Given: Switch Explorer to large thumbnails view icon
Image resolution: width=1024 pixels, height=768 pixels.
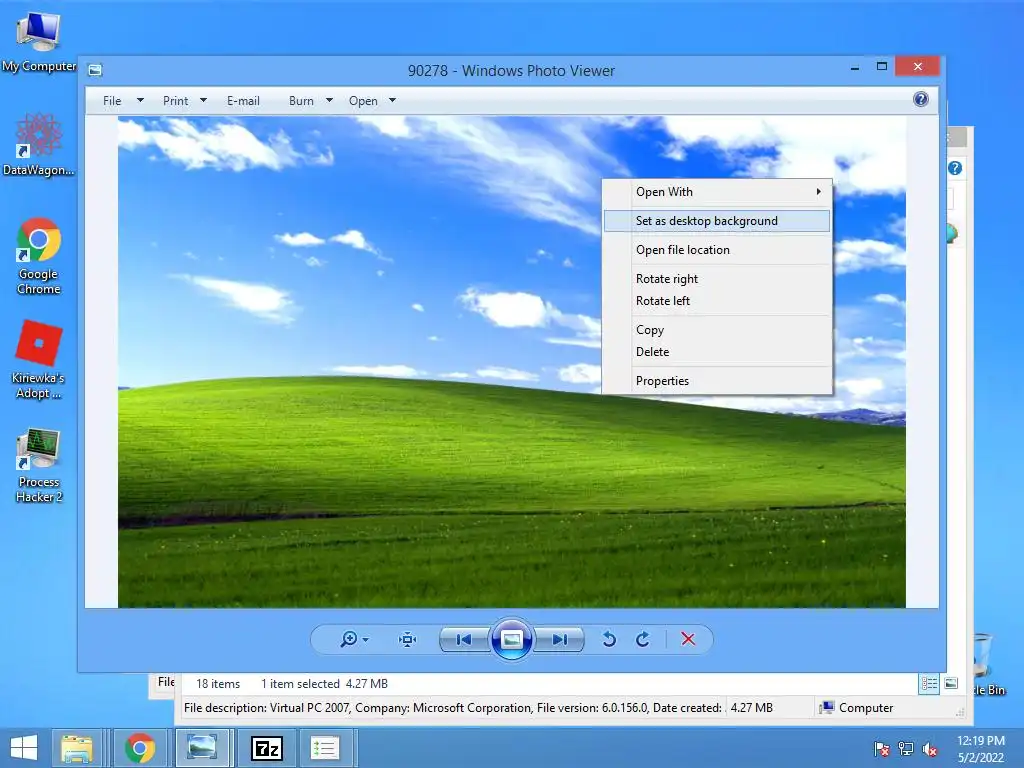Looking at the screenshot, I should [951, 684].
